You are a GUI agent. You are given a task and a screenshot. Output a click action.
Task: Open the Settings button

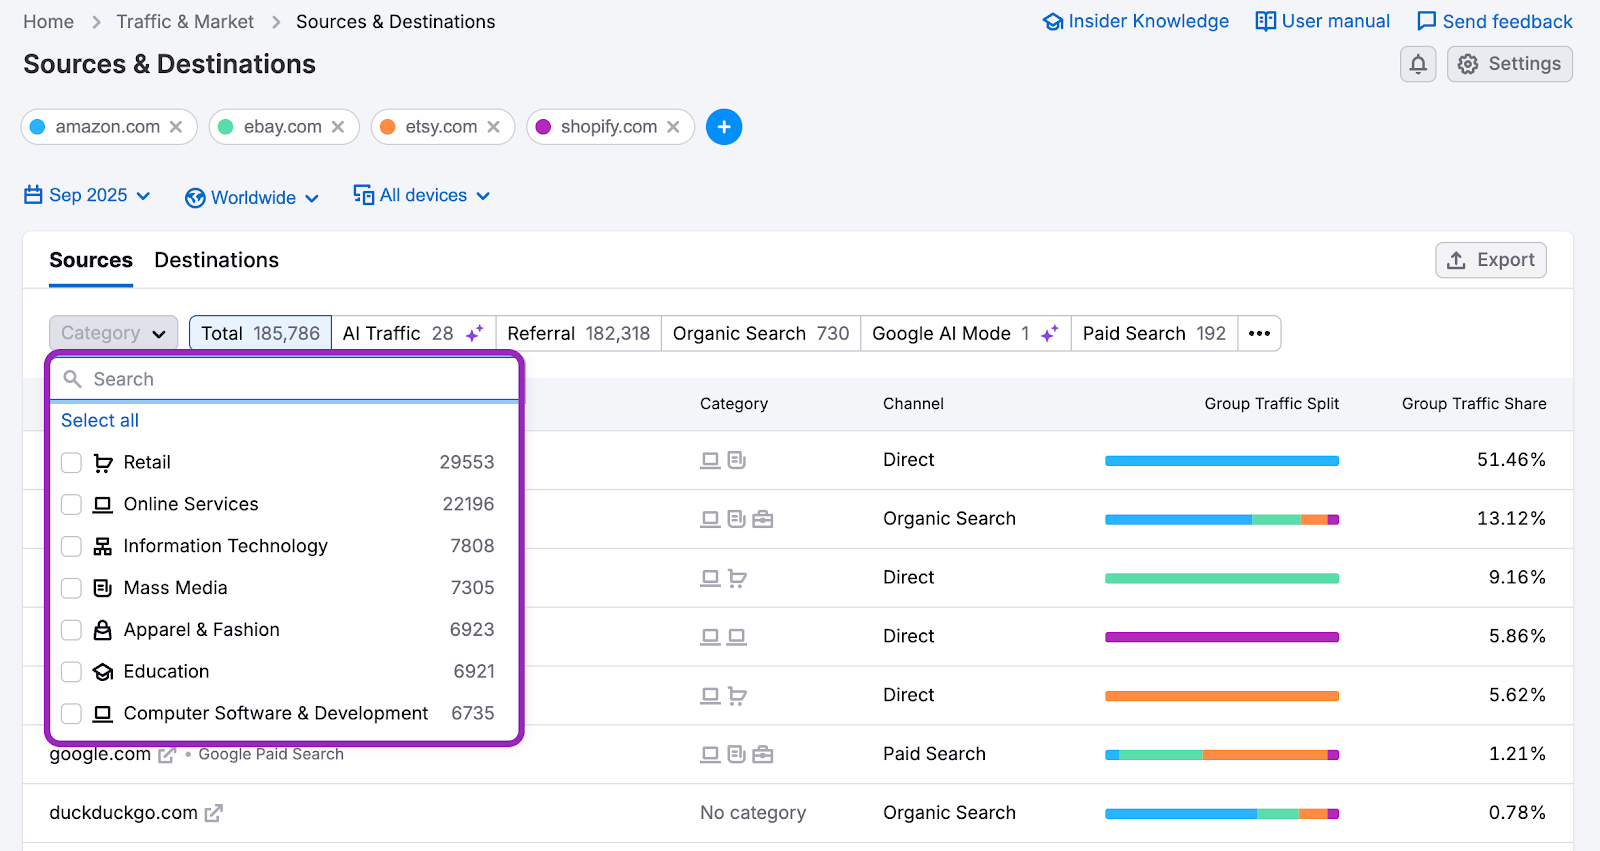(1510, 64)
